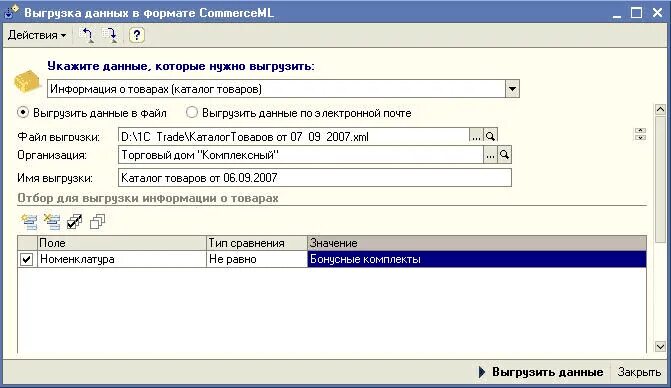Click the Имя выгрузки text field
The height and width of the screenshot is (388, 671).
pyautogui.click(x=315, y=178)
